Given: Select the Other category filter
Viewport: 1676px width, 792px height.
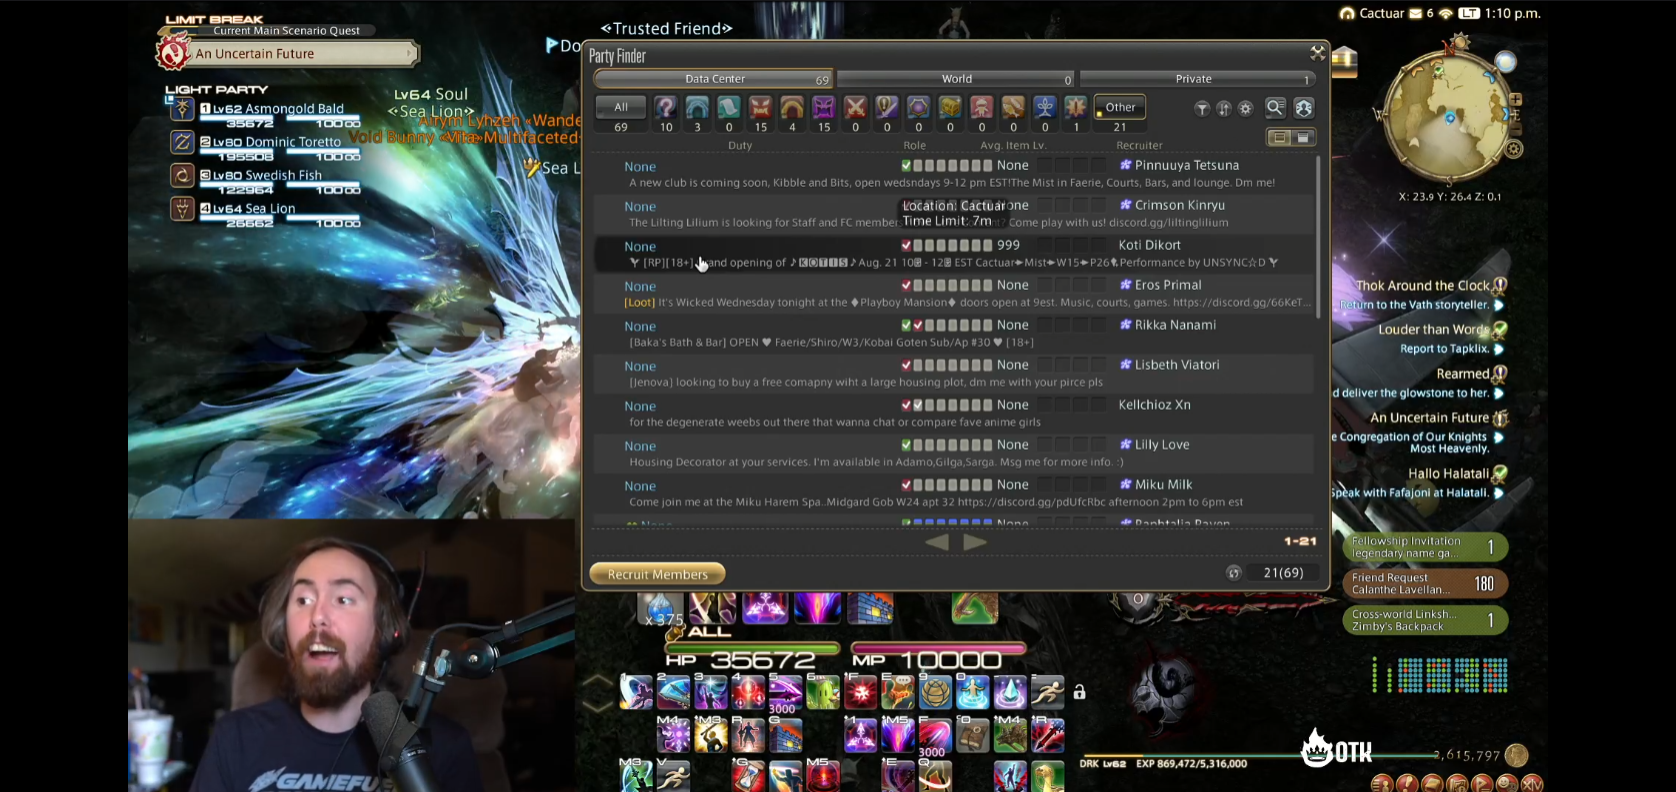Looking at the screenshot, I should click(1120, 107).
